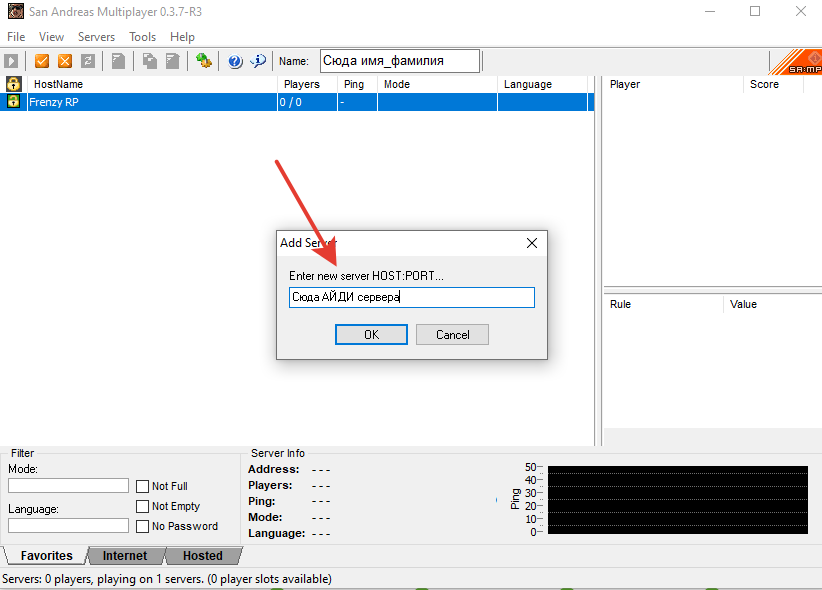Click the Mode filter text field

pos(68,486)
